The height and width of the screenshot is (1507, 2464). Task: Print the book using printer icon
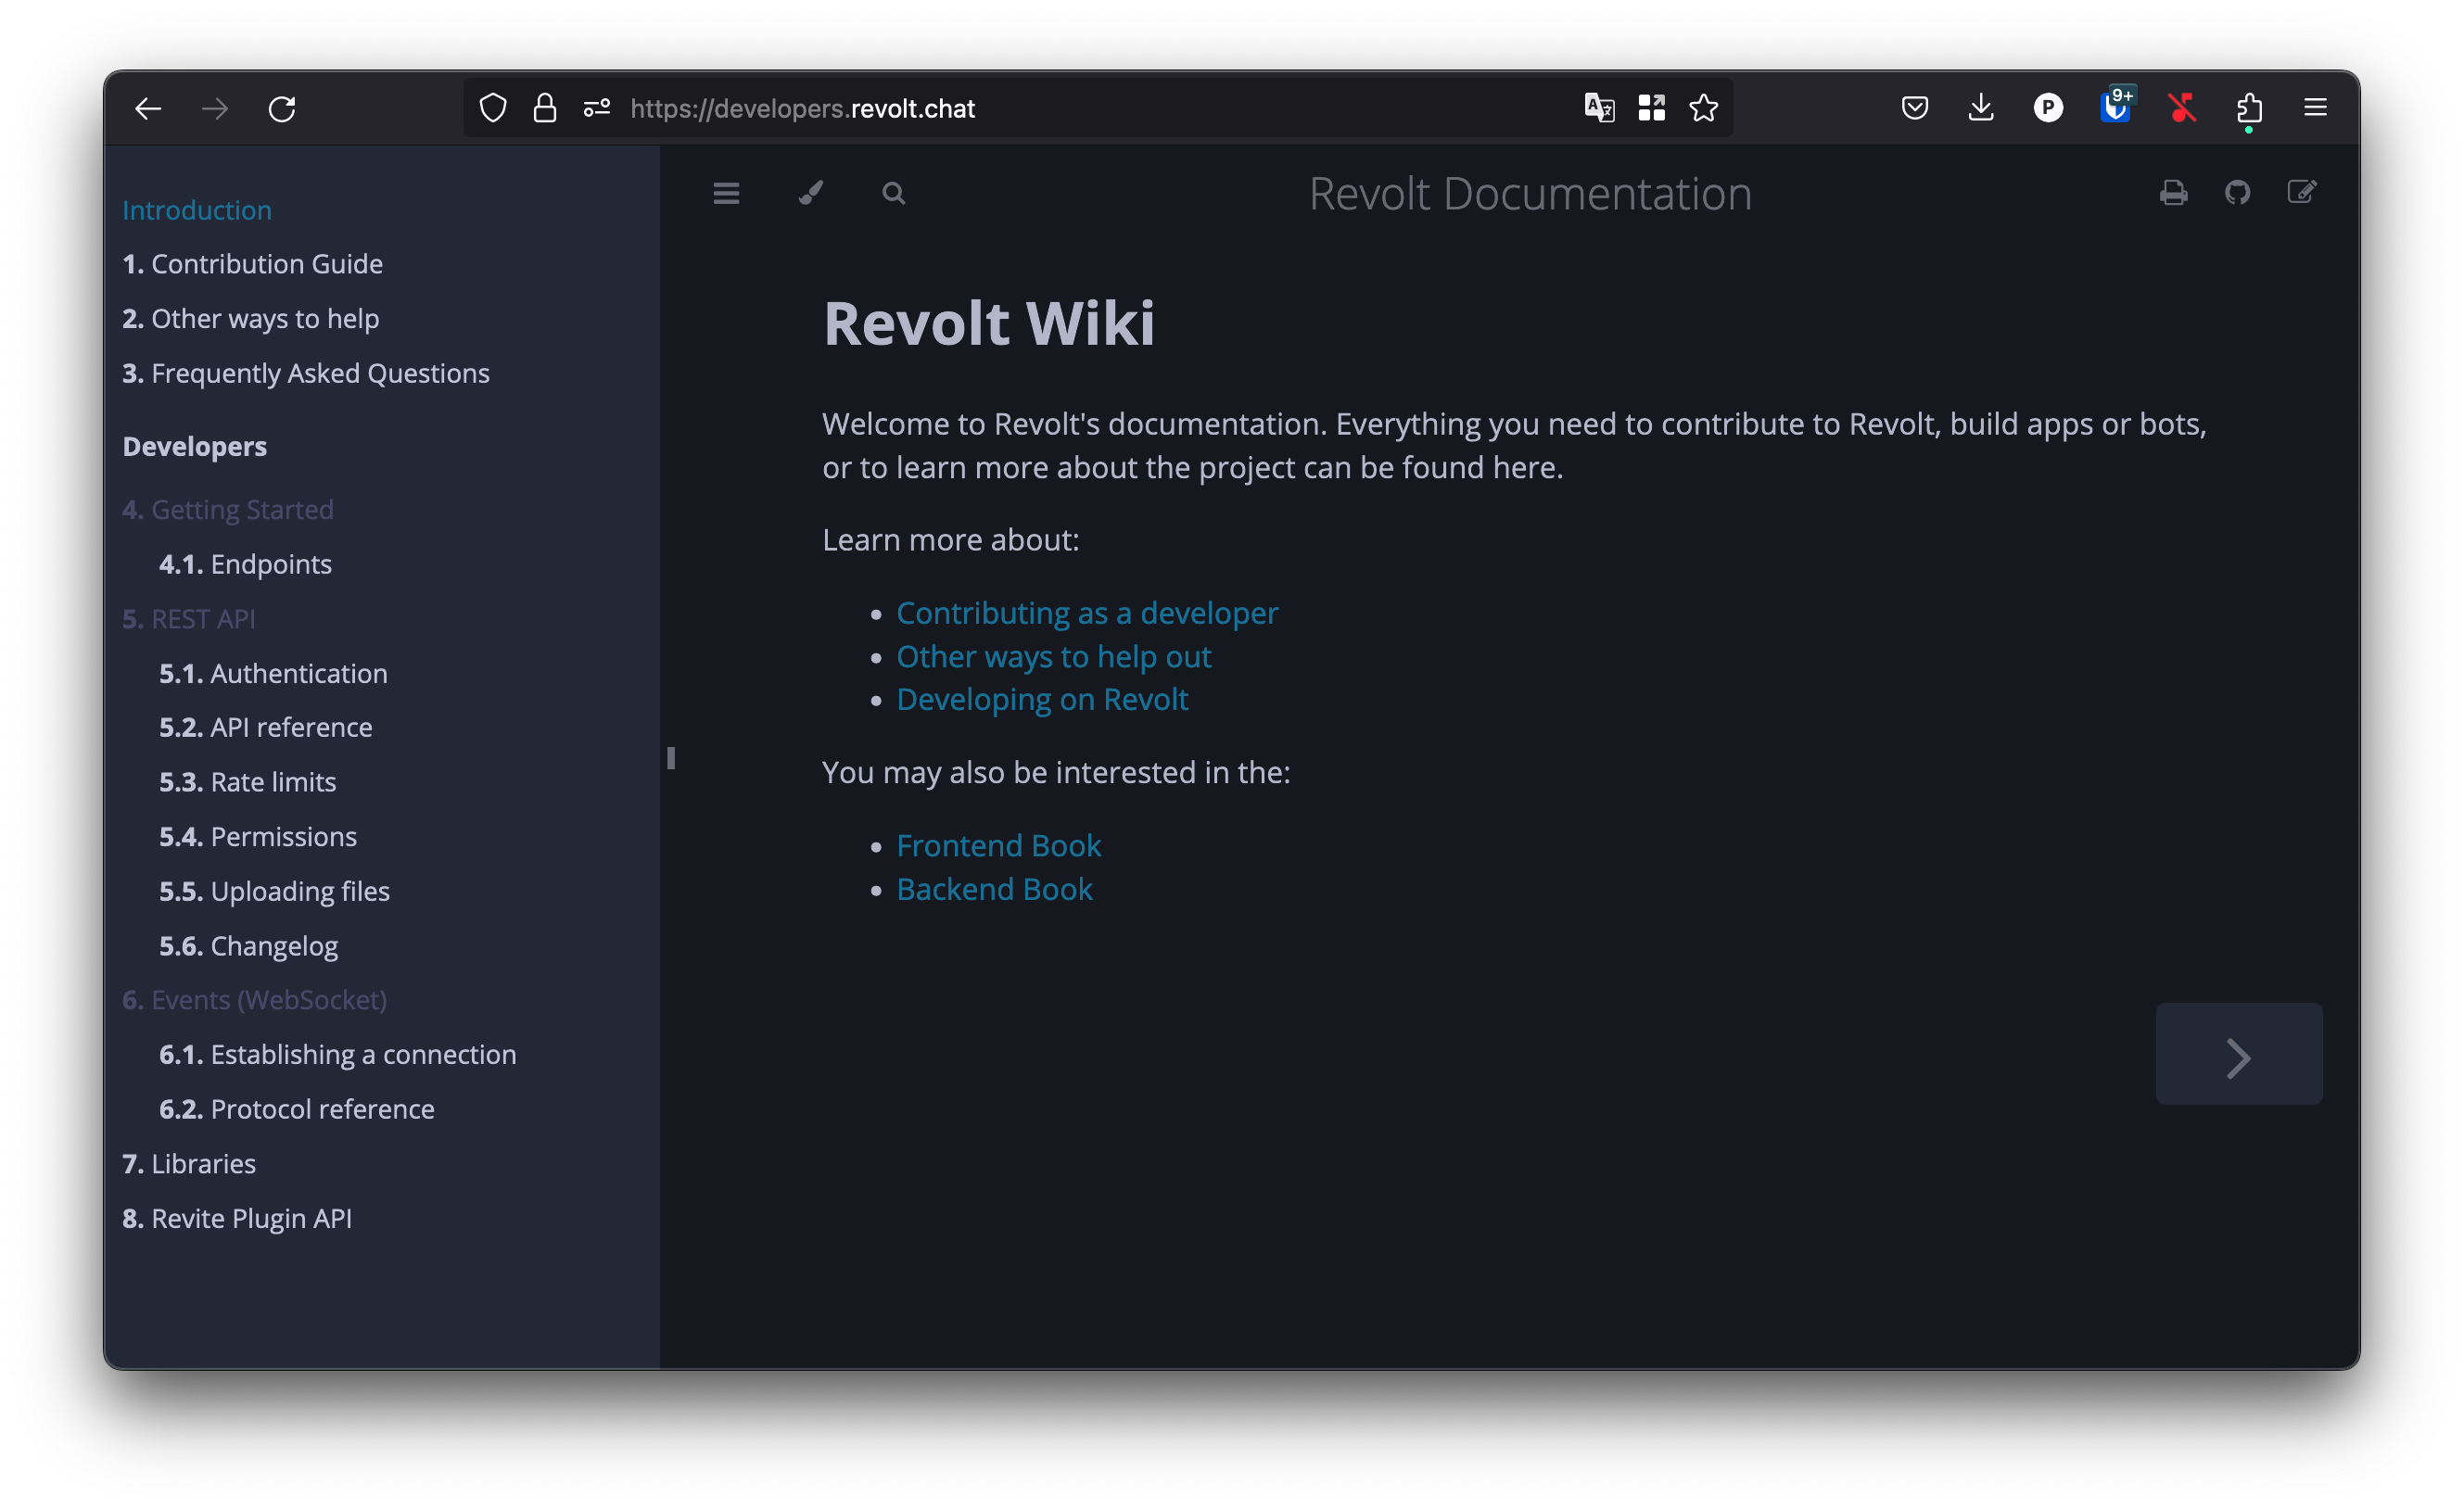point(2173,192)
